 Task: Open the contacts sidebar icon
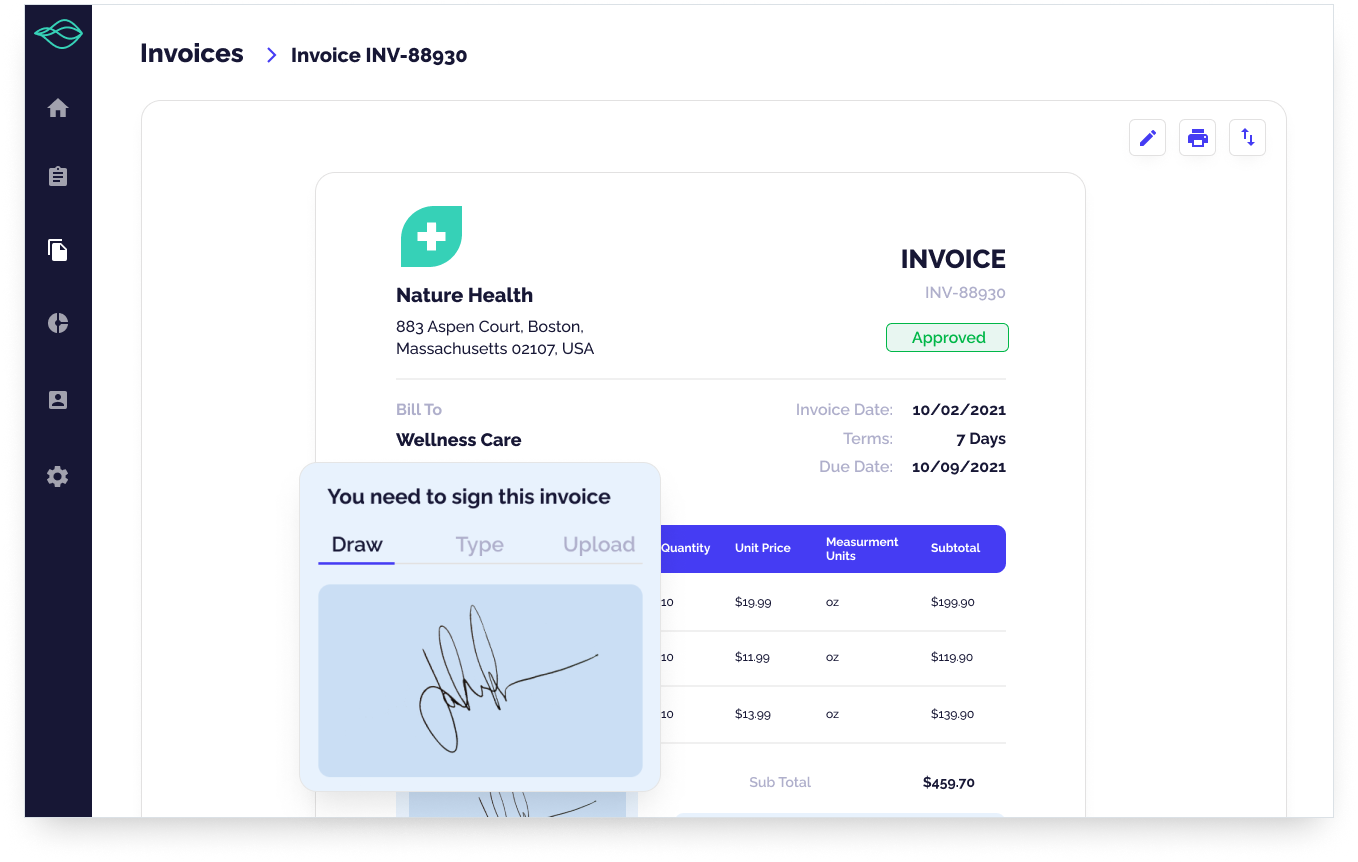[58, 400]
